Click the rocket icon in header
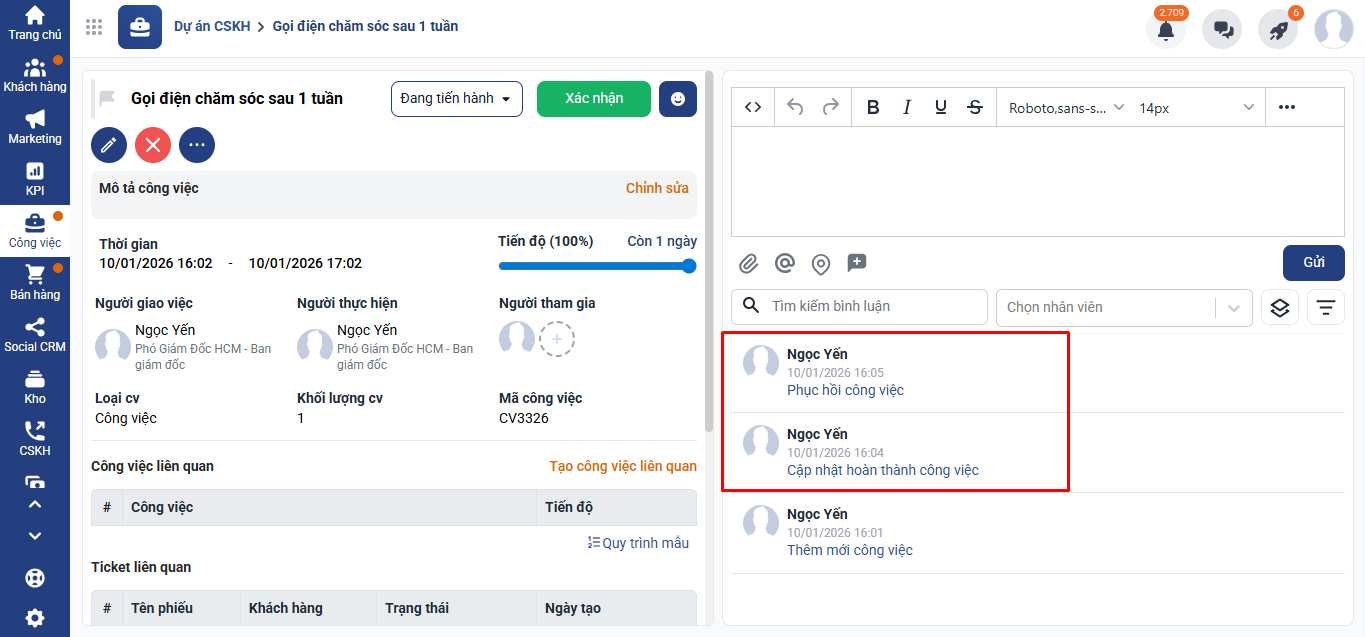 click(x=1278, y=30)
